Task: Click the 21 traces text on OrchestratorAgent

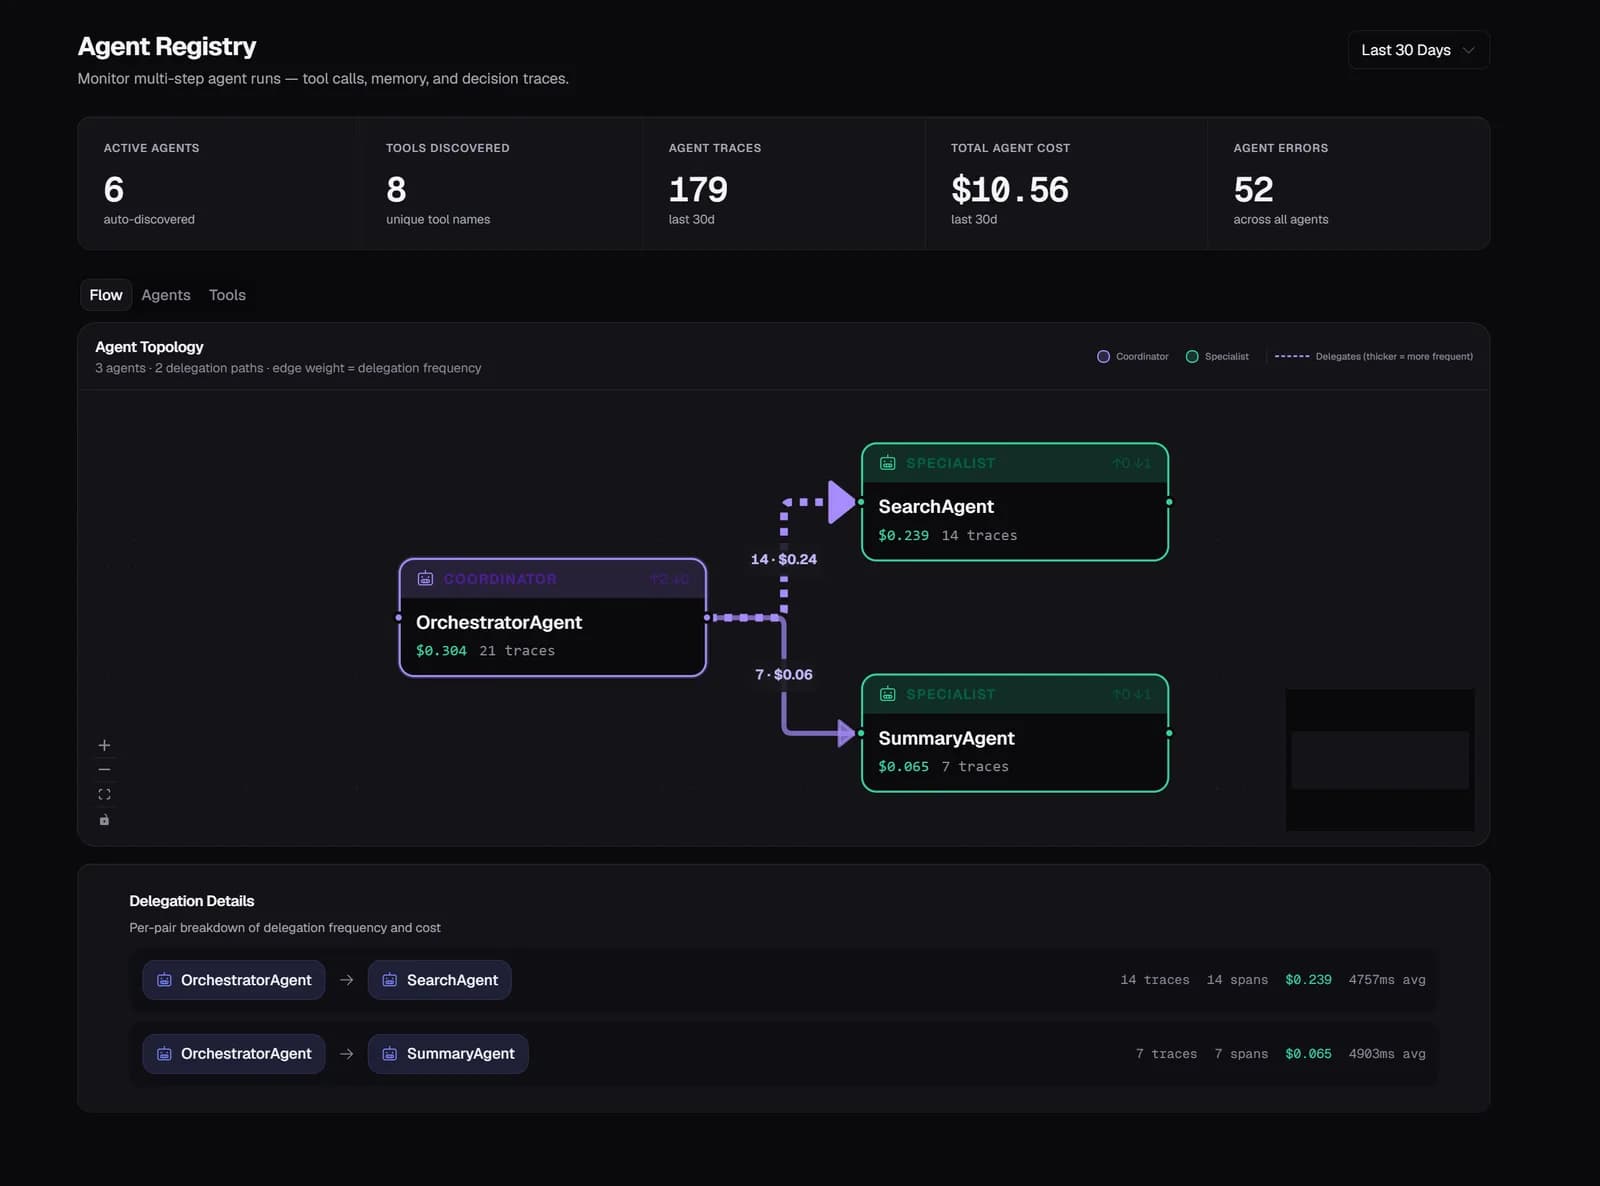Action: pyautogui.click(x=517, y=651)
